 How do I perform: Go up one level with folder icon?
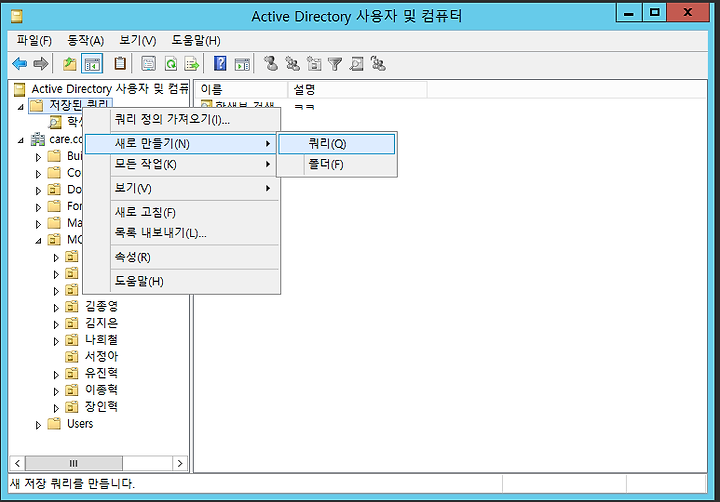click(70, 64)
